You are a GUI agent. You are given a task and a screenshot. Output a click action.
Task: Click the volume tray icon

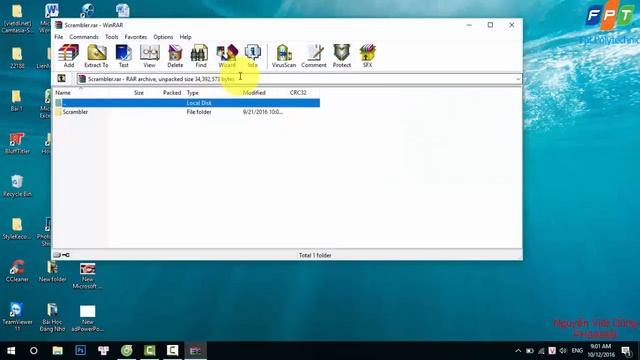tap(564, 351)
